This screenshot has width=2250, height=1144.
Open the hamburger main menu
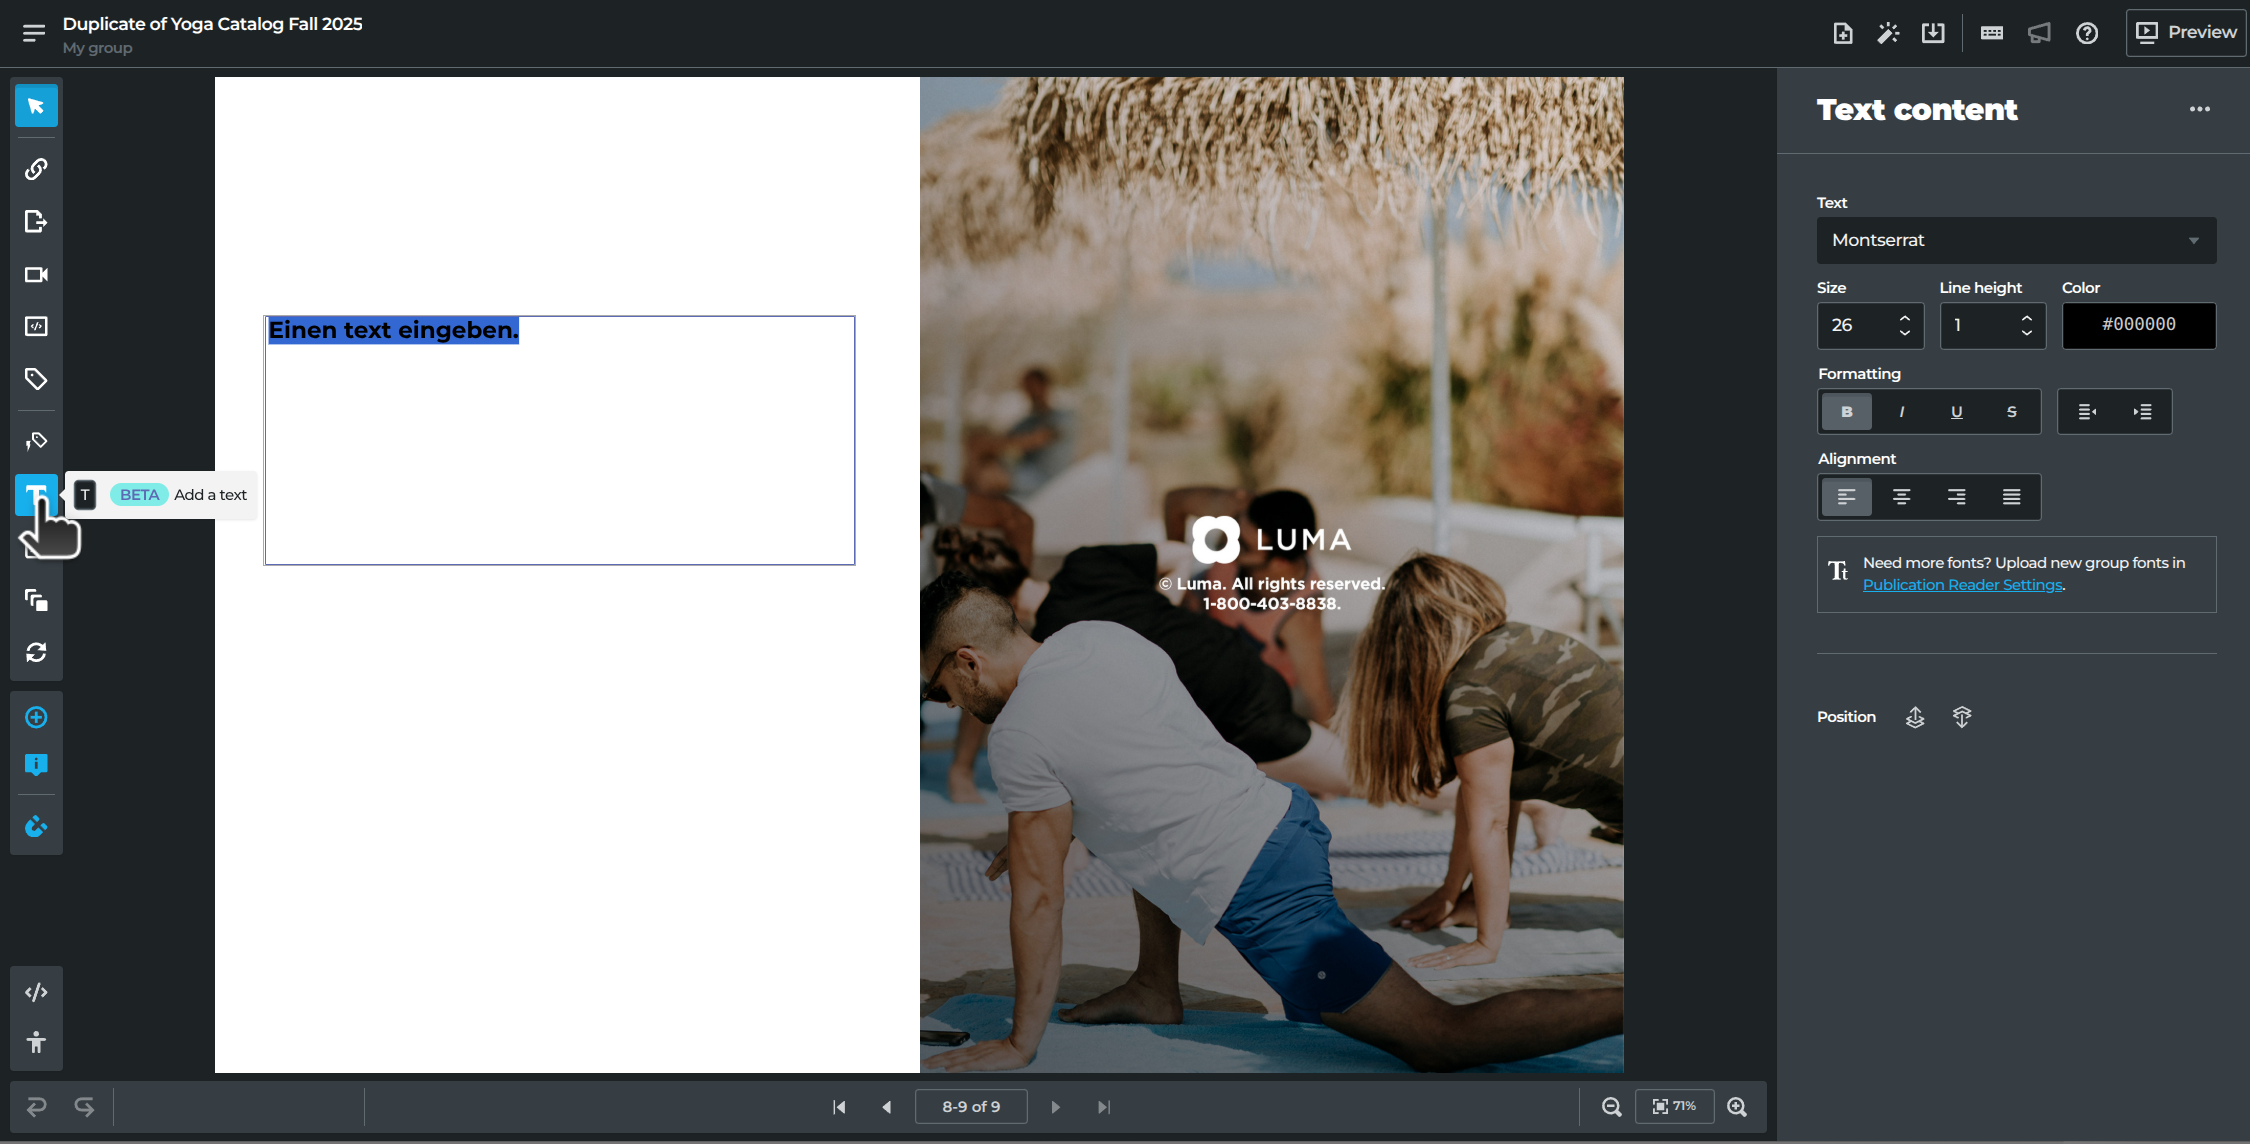[33, 33]
